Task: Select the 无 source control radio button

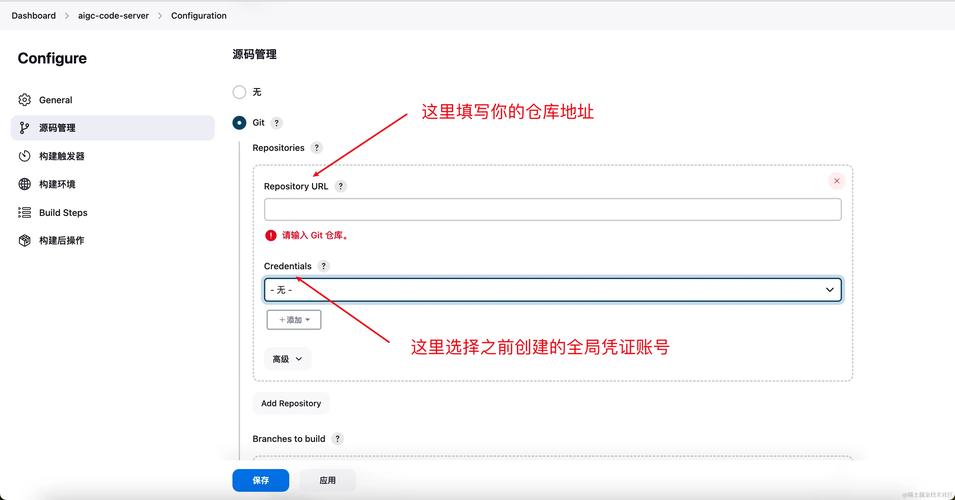Action: [239, 92]
